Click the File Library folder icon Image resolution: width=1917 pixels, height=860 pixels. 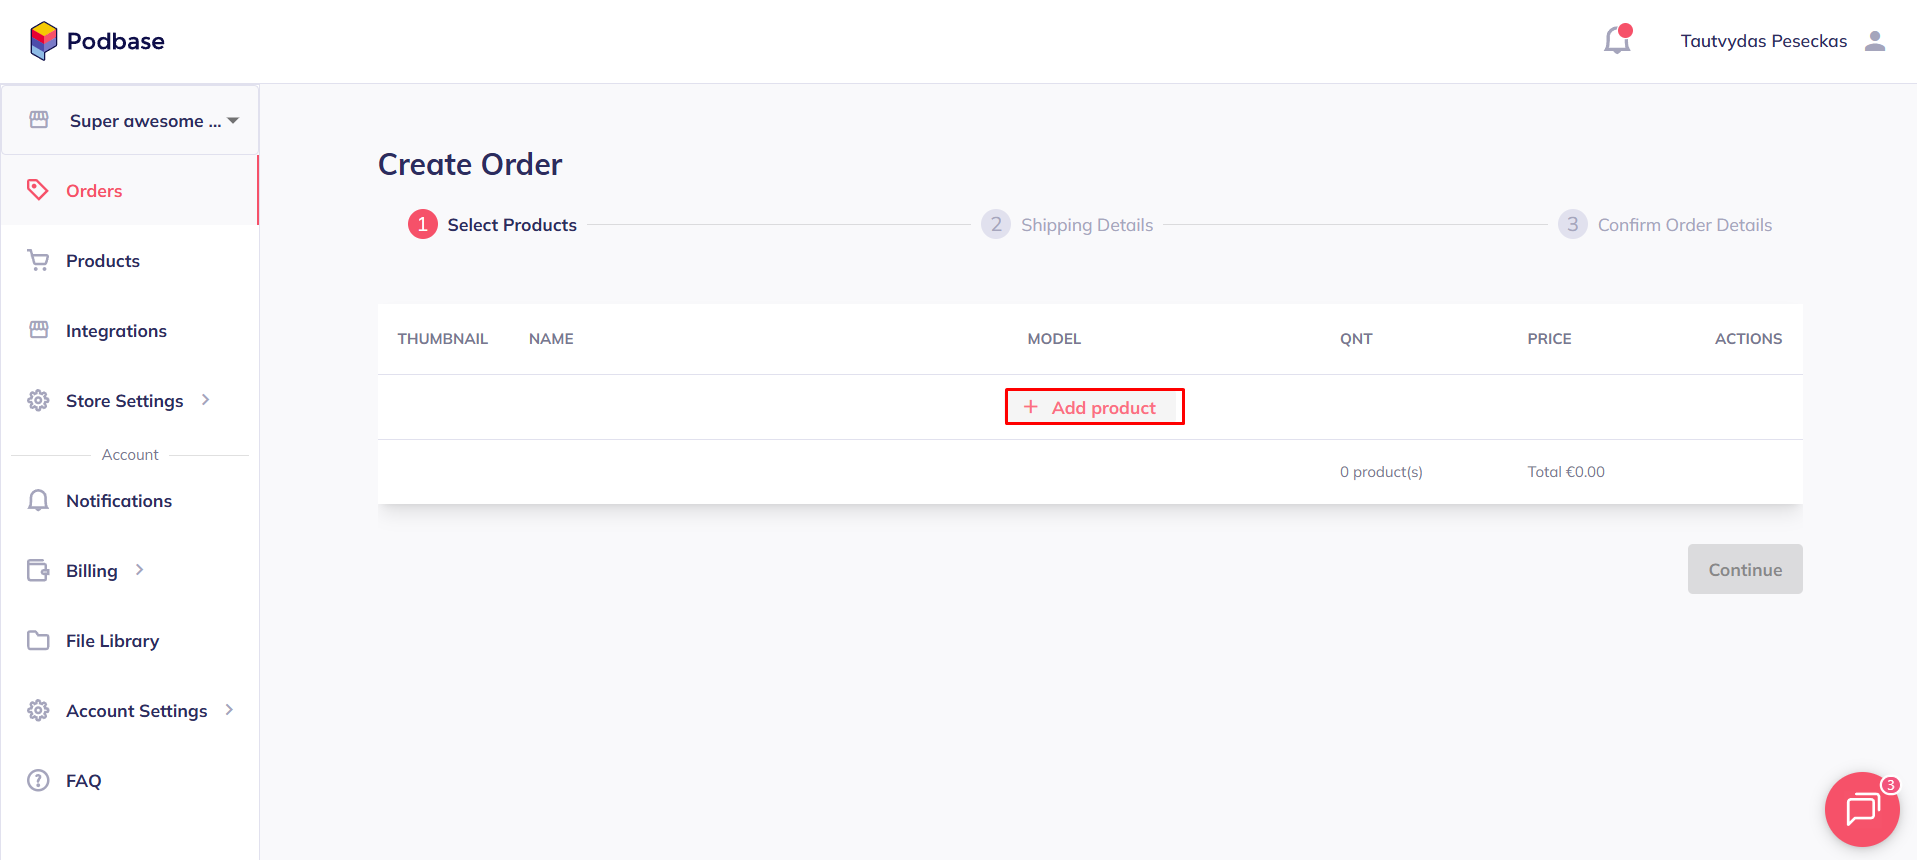click(38, 641)
